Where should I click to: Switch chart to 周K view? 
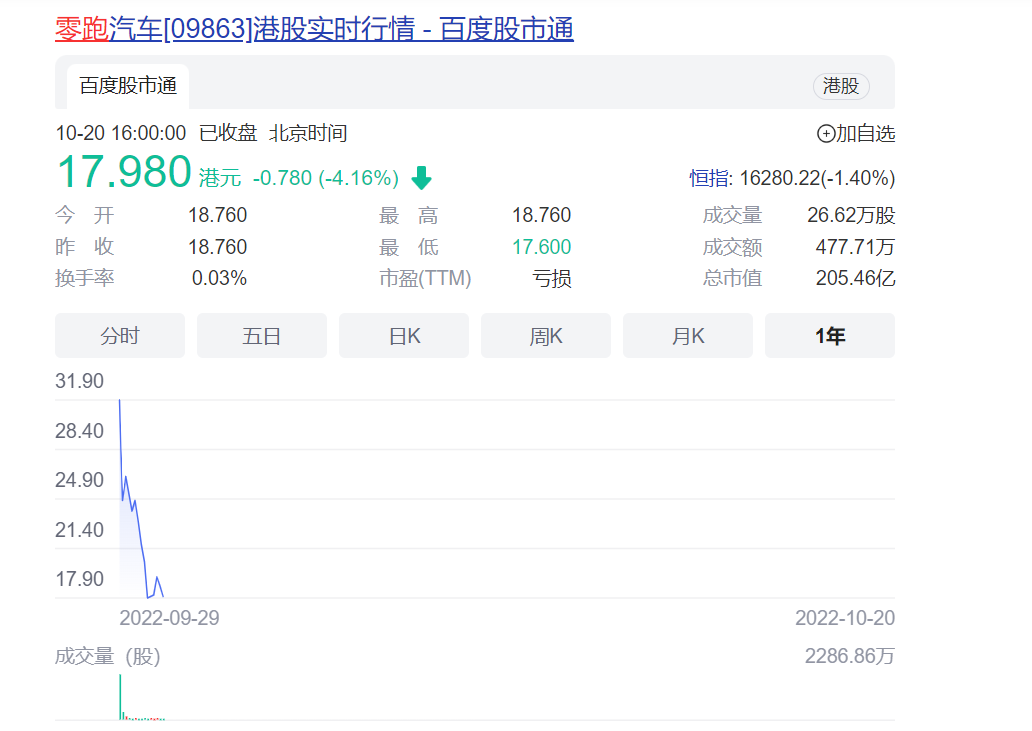(x=546, y=336)
